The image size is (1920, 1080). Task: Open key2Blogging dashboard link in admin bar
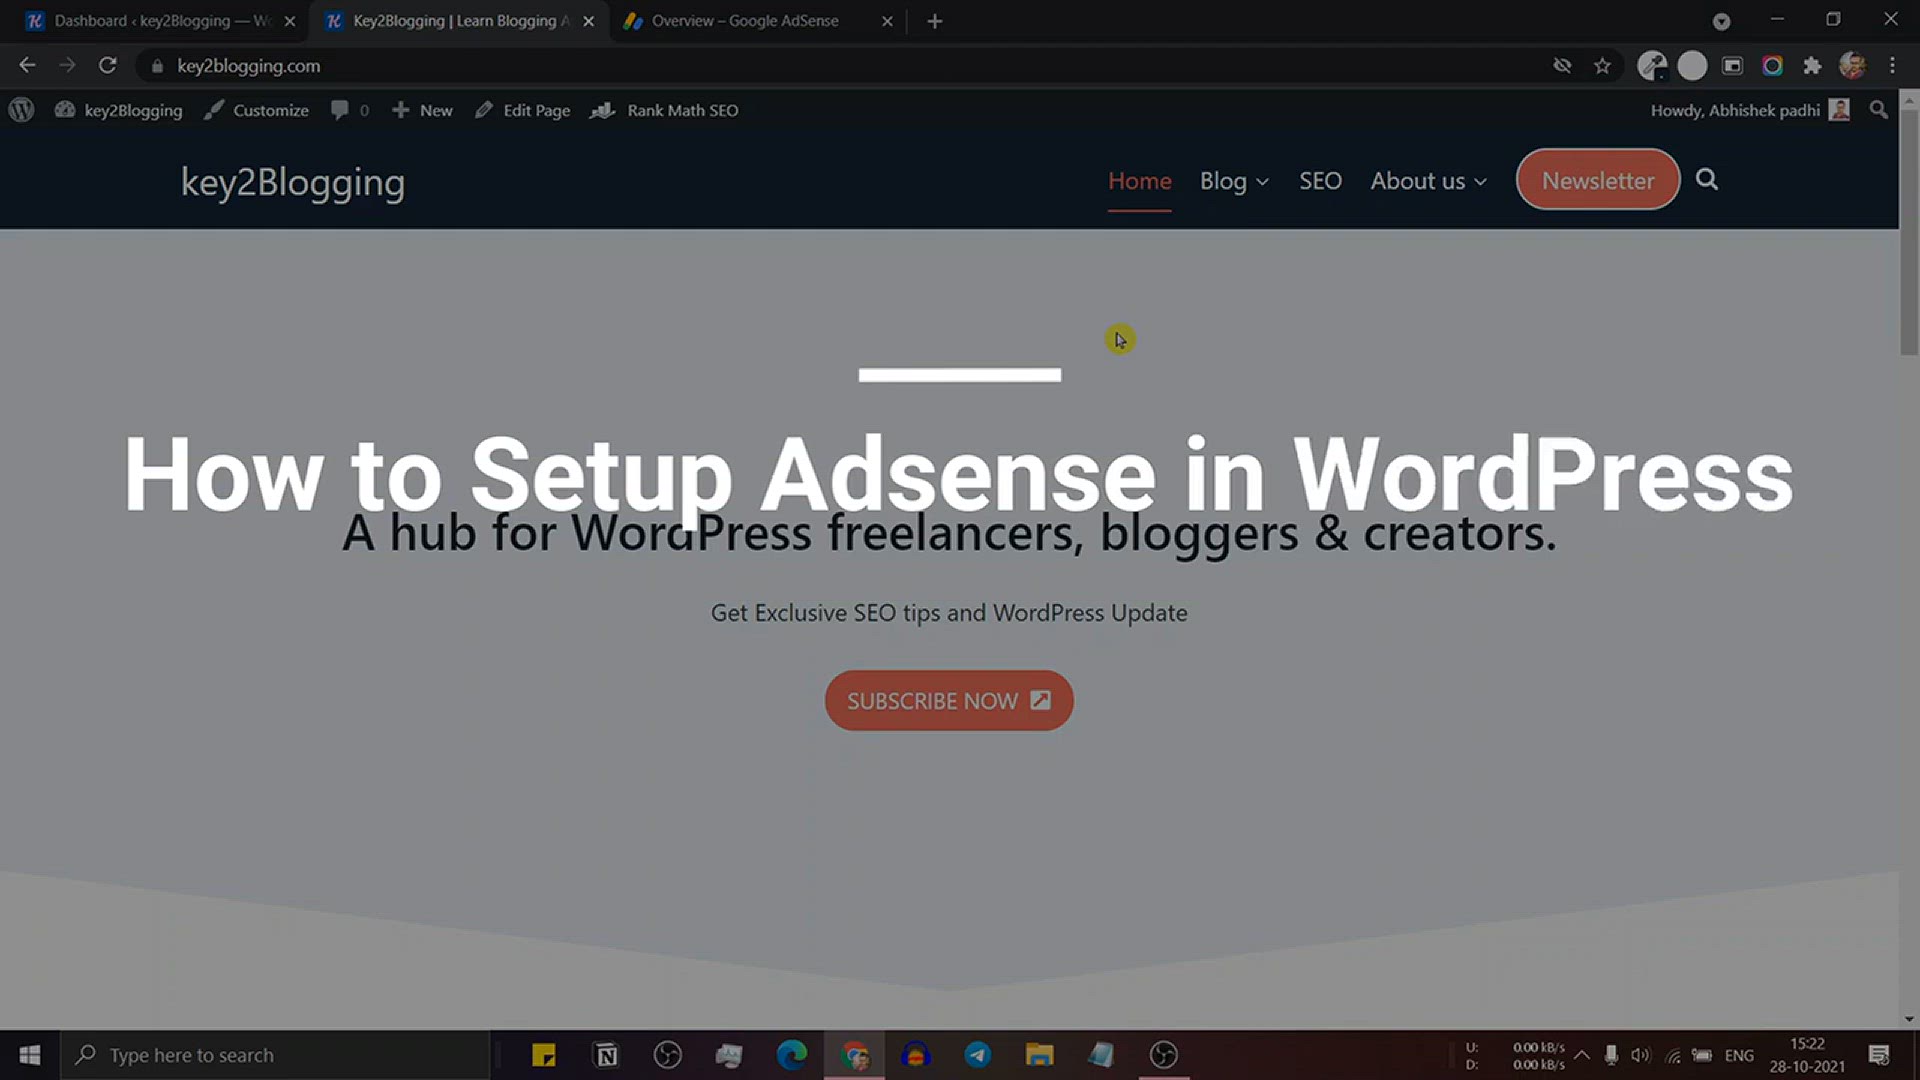click(x=119, y=110)
